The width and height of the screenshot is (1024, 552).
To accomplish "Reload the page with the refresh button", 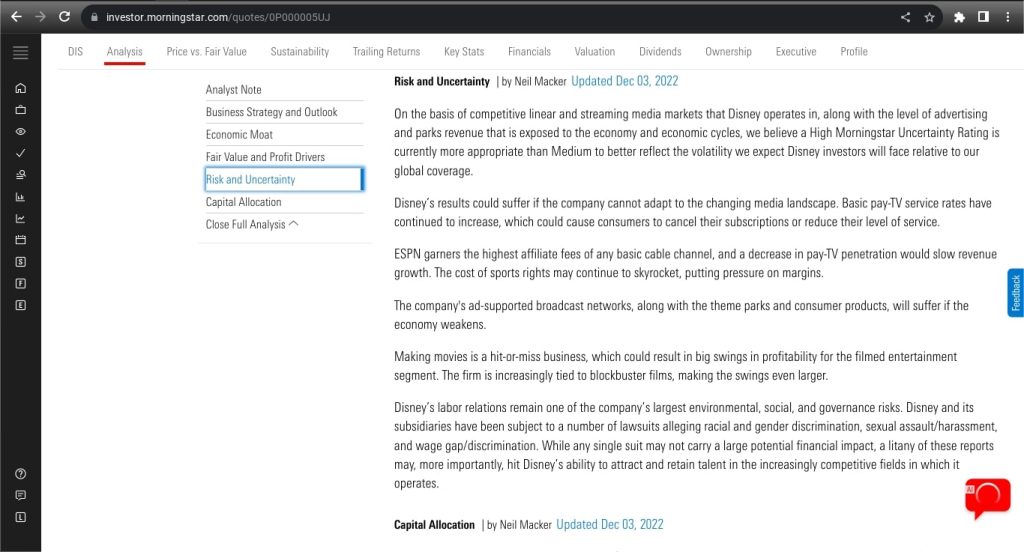I will tap(65, 17).
